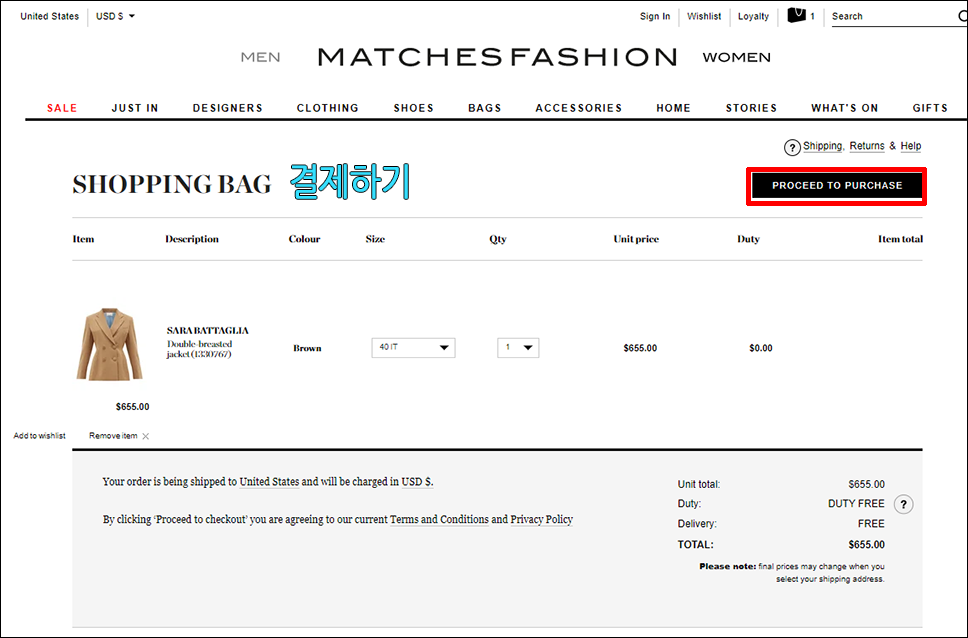Open the BAGS menu
The height and width of the screenshot is (638, 968).
(485, 108)
